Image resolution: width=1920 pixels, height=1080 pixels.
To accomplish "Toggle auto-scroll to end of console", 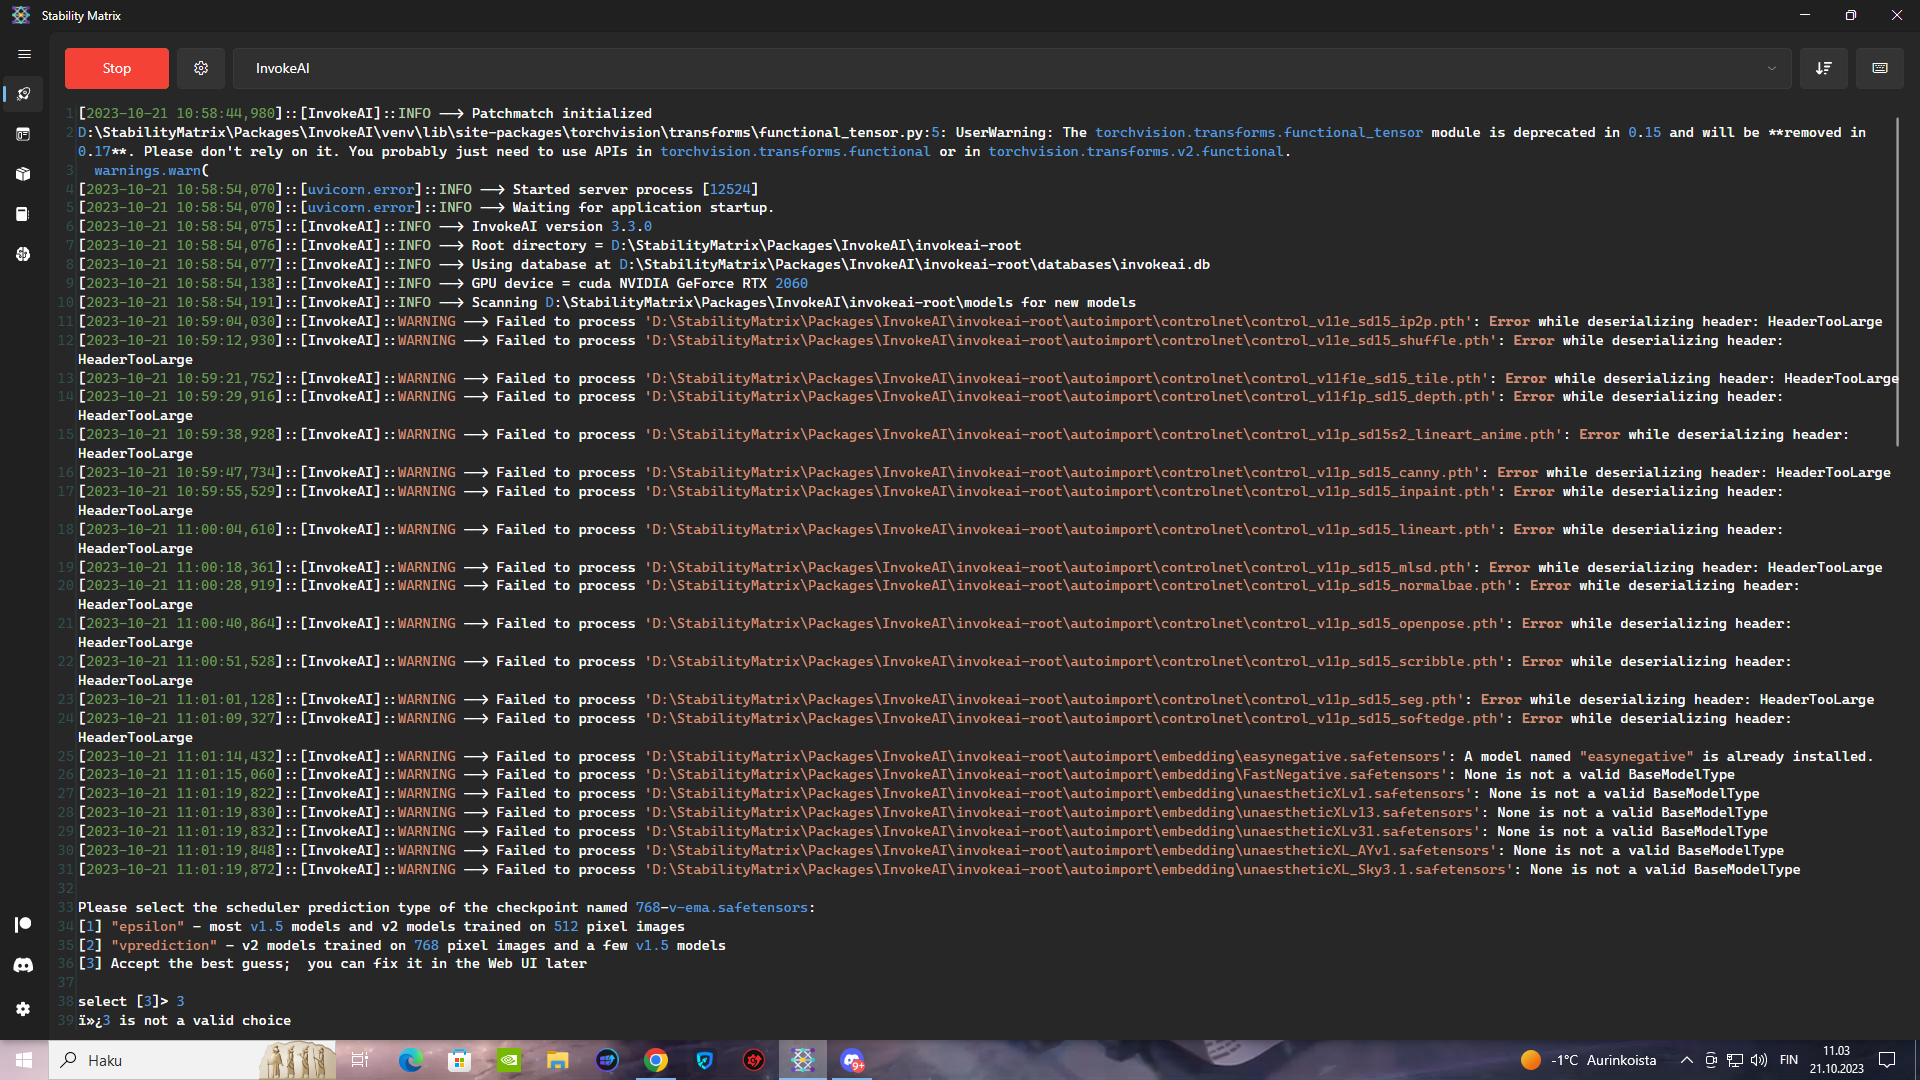I will click(x=1823, y=68).
